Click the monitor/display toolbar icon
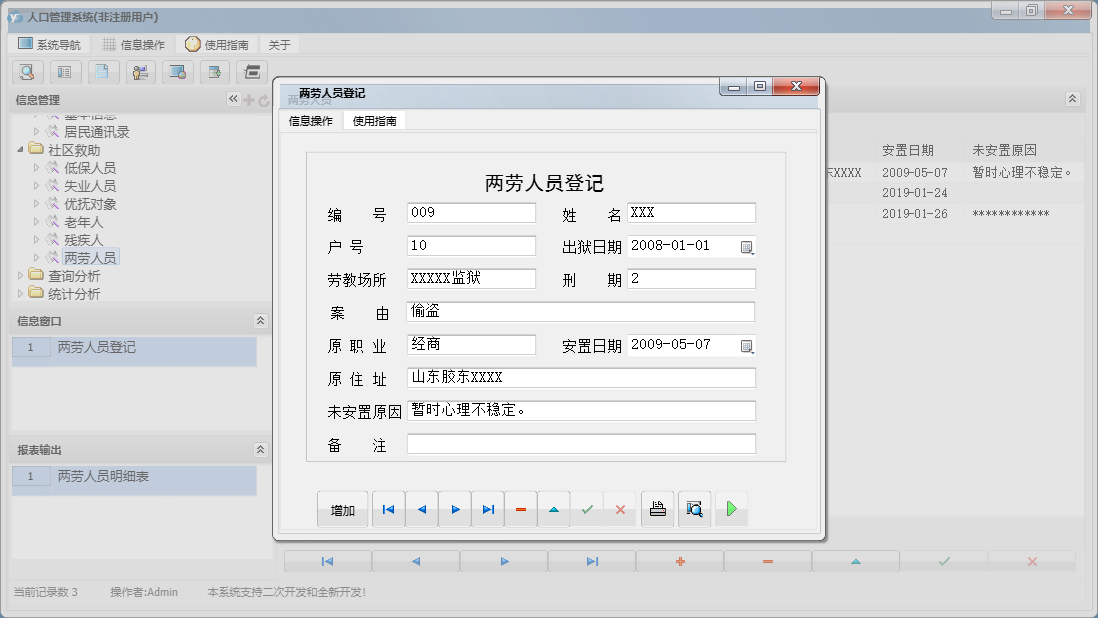Screen dimensions: 1098x618 coord(179,72)
